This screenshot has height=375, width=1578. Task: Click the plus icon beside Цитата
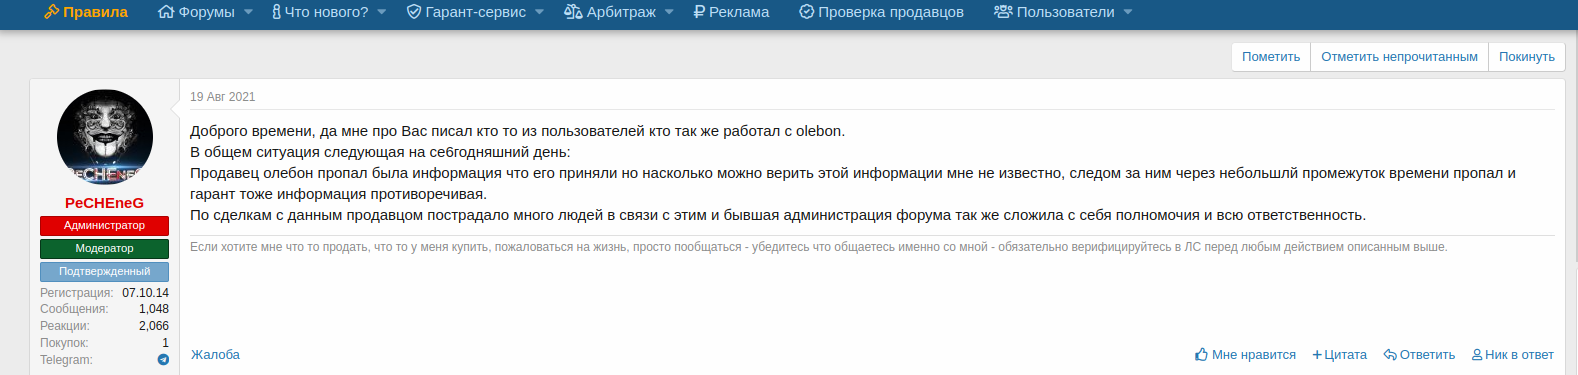[1317, 355]
